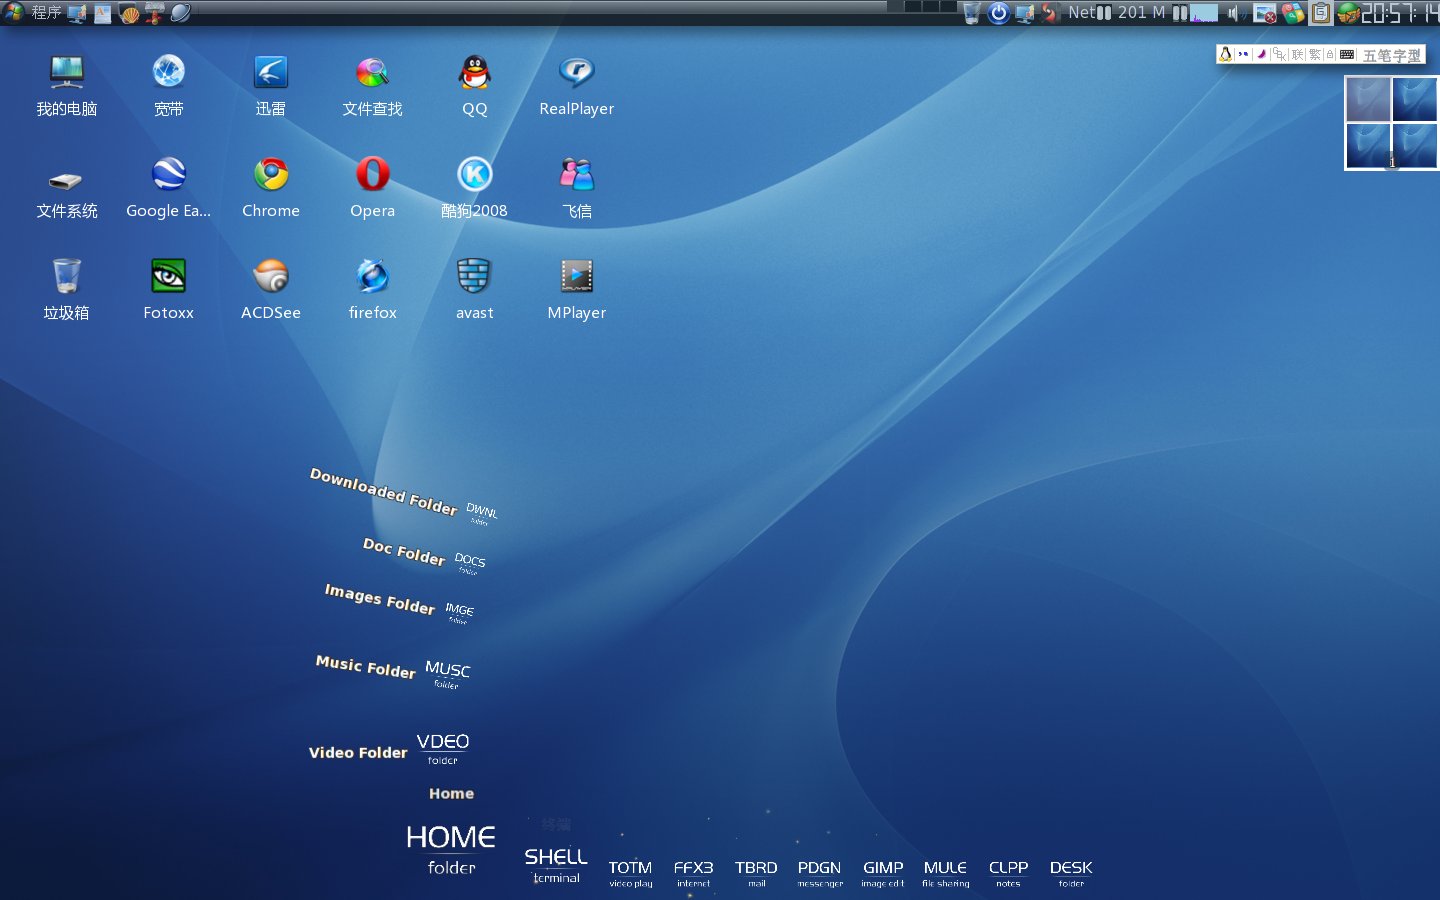Image resolution: width=1440 pixels, height=900 pixels.
Task: Click the planet browser launcher in top panel
Action: coord(181,13)
